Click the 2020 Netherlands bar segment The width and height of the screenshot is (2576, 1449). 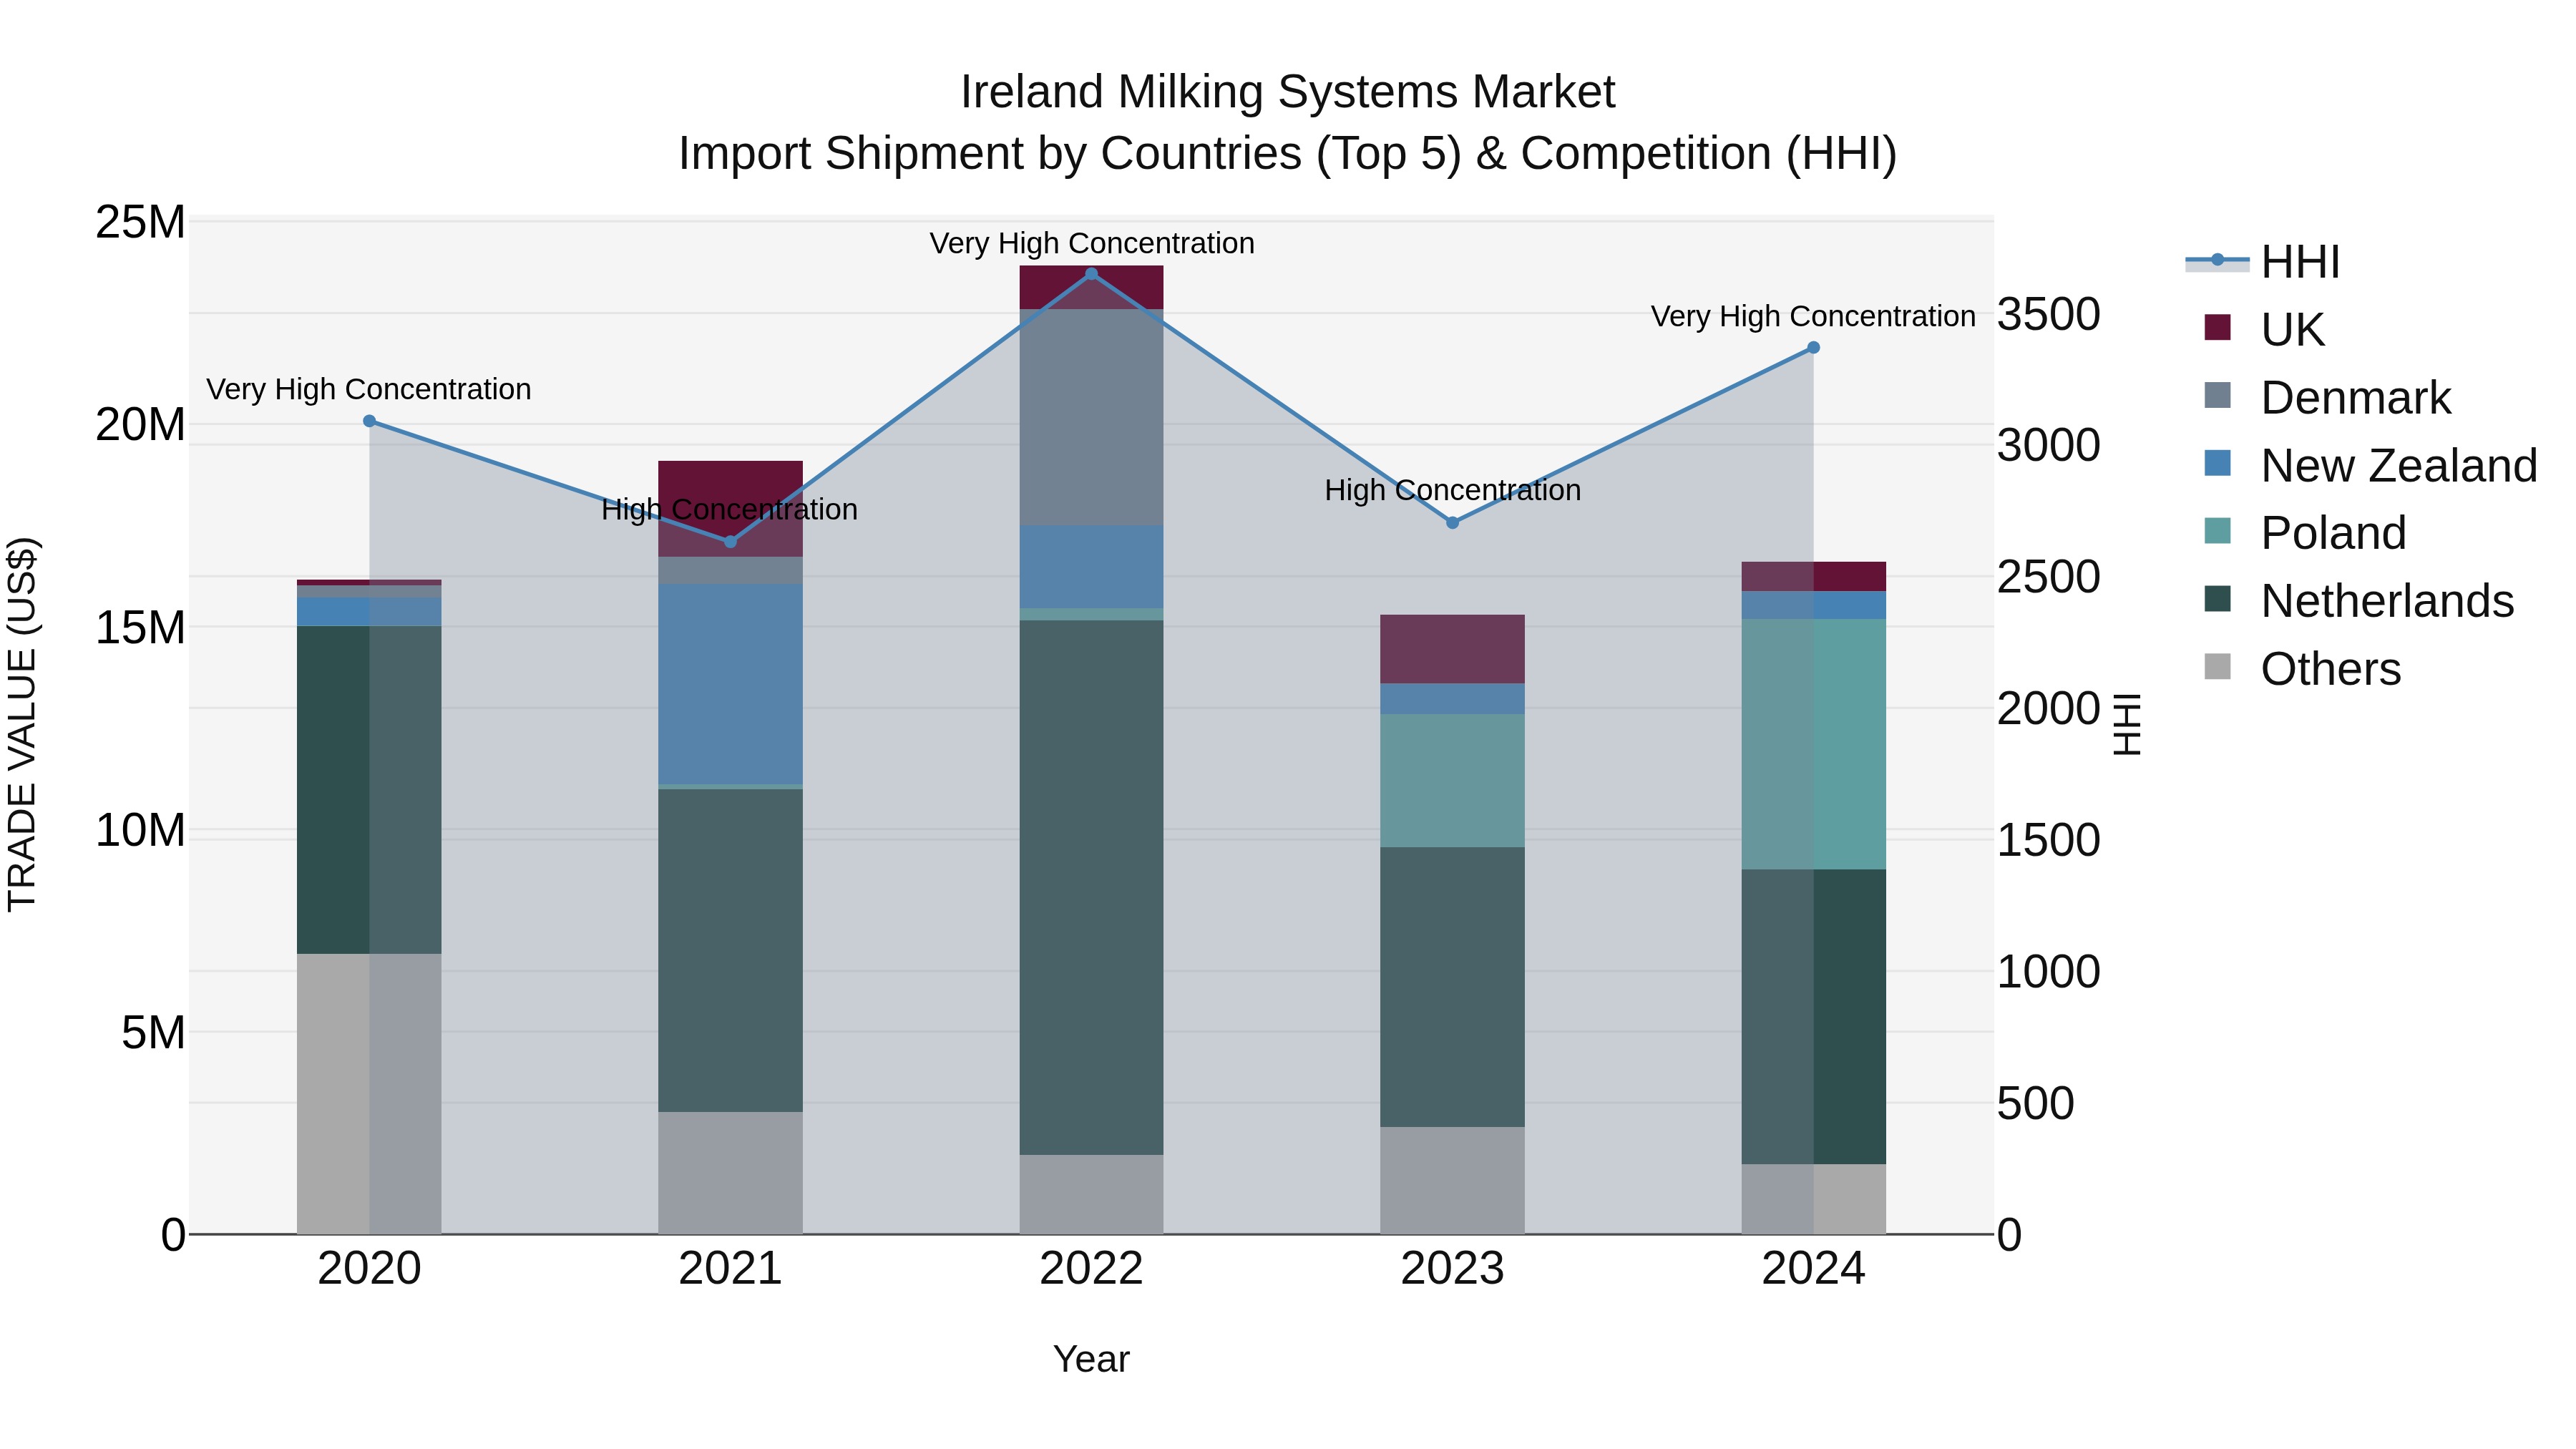point(369,790)
